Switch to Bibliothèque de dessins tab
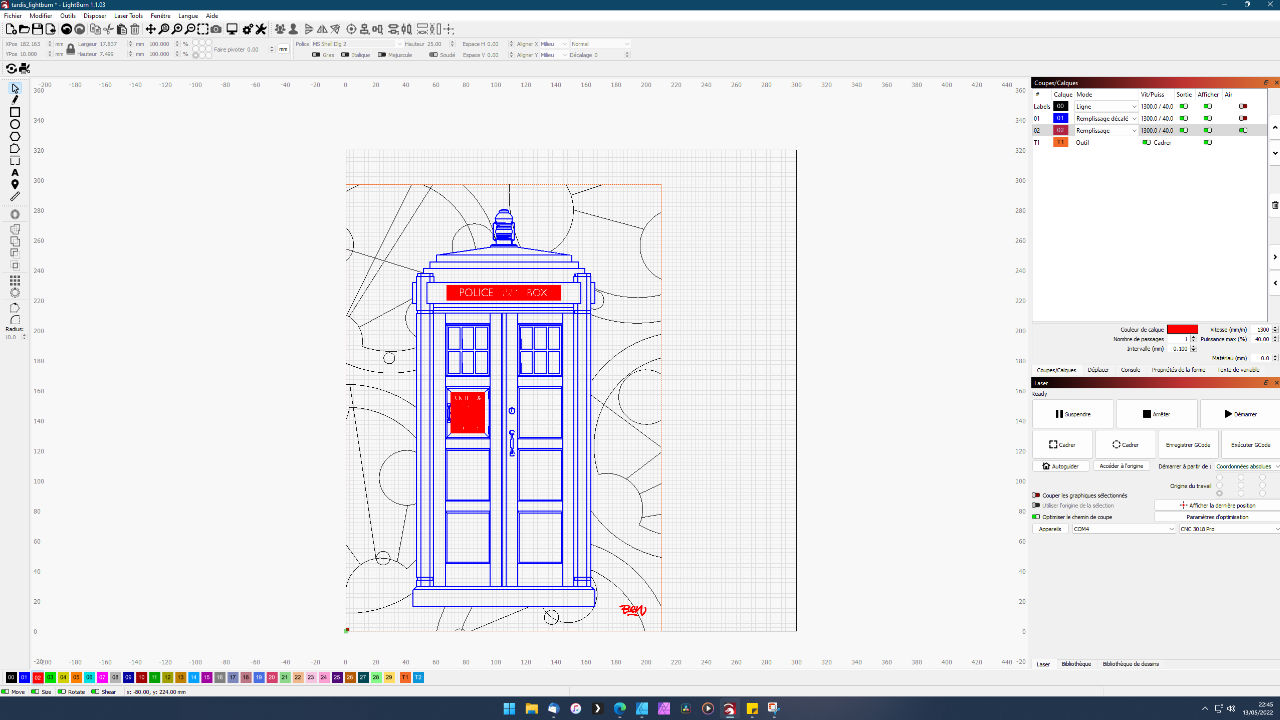Viewport: 1280px width, 720px height. pos(1131,664)
